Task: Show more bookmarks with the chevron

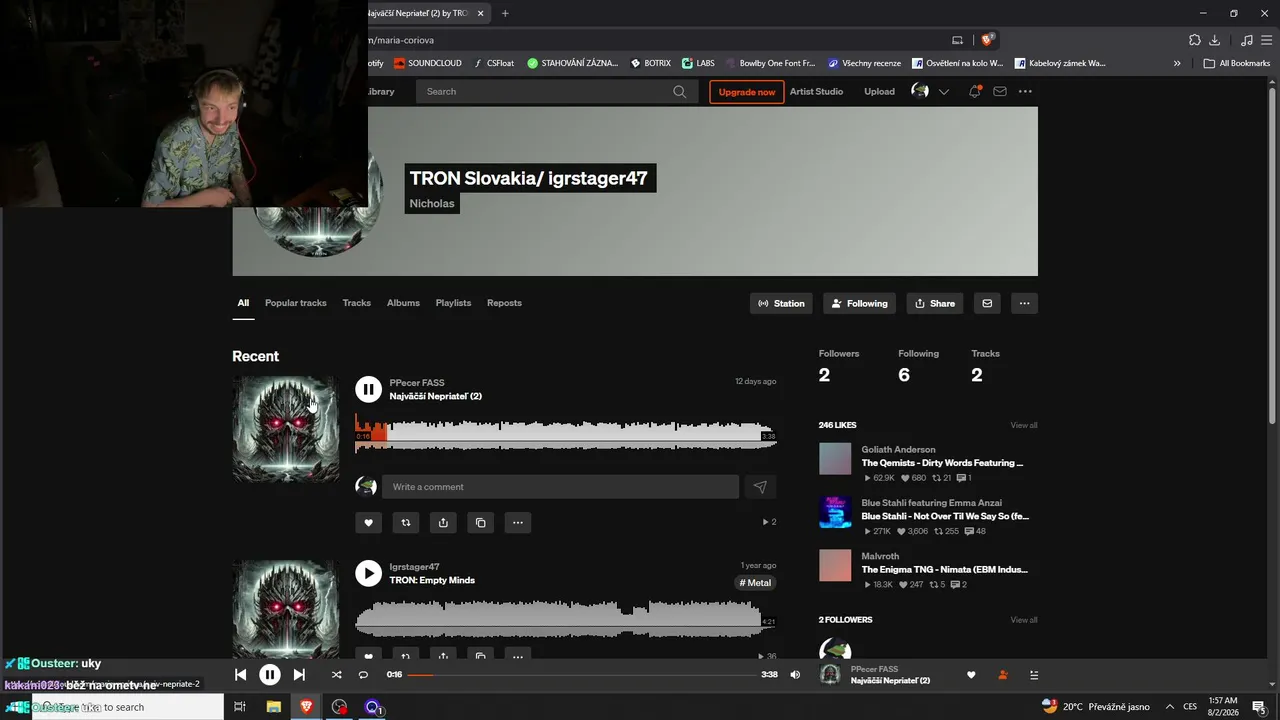Action: point(1177,63)
